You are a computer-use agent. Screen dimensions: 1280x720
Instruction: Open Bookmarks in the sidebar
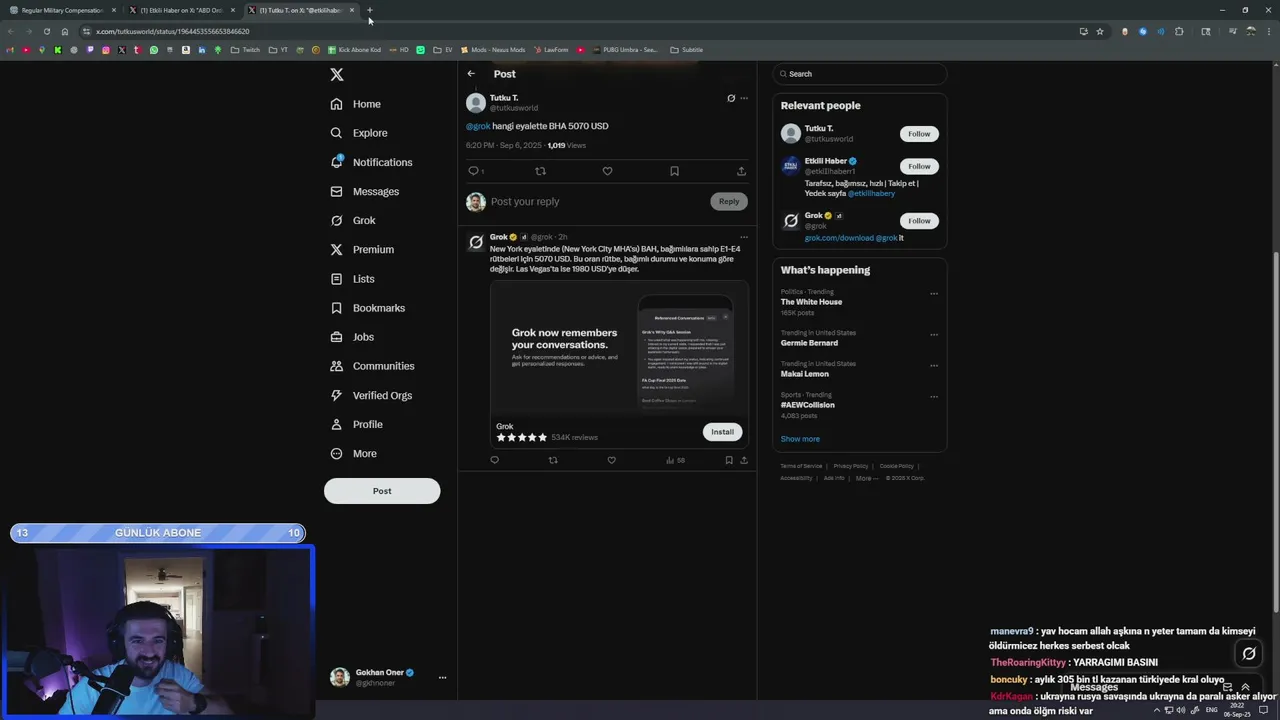[367, 308]
